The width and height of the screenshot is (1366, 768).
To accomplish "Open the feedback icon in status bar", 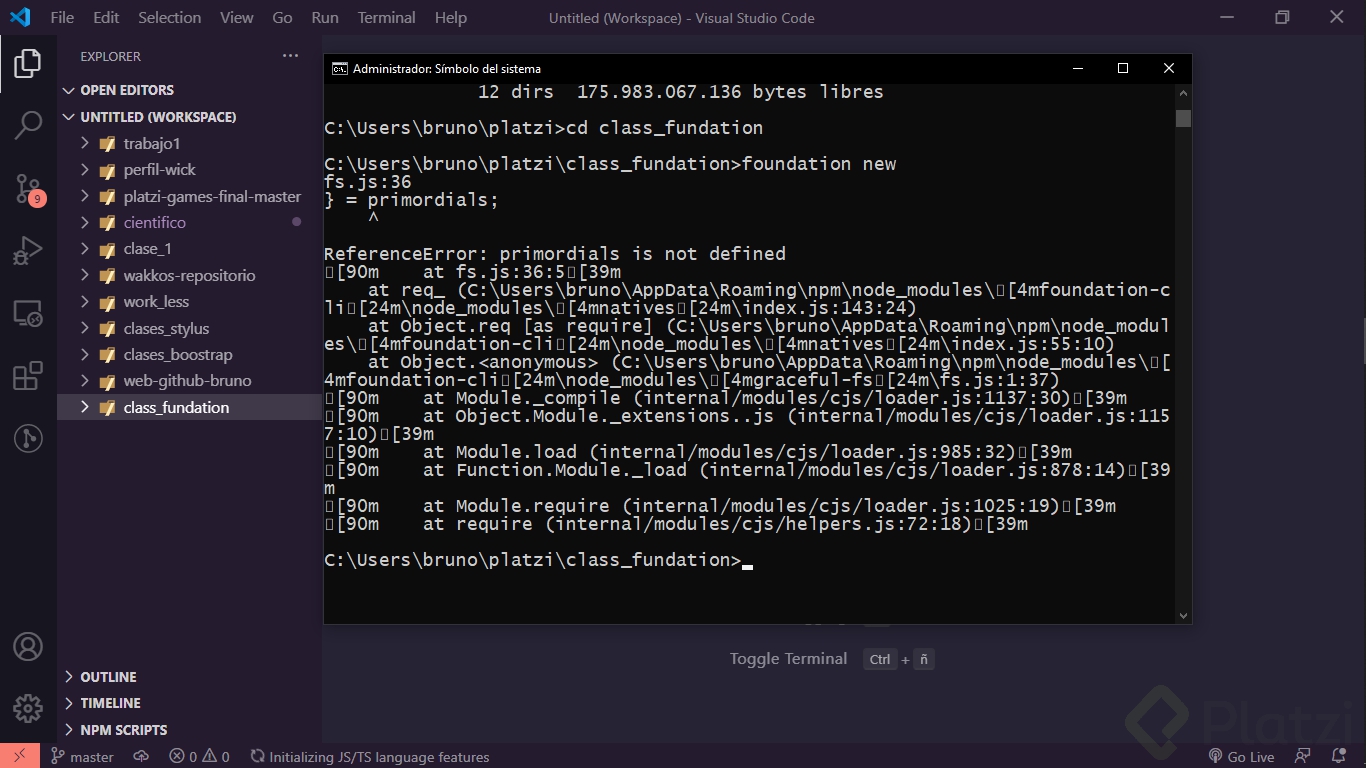I will pyautogui.click(x=1302, y=757).
